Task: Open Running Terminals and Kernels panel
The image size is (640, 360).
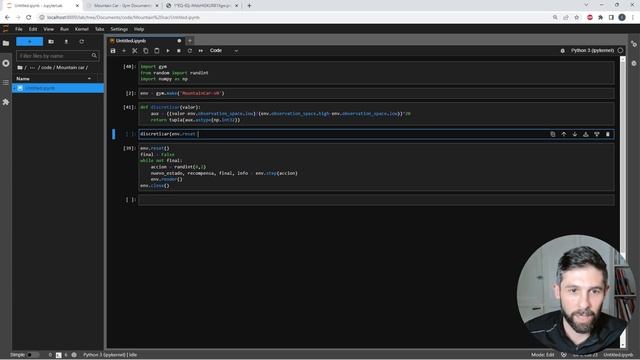Action: [6, 63]
